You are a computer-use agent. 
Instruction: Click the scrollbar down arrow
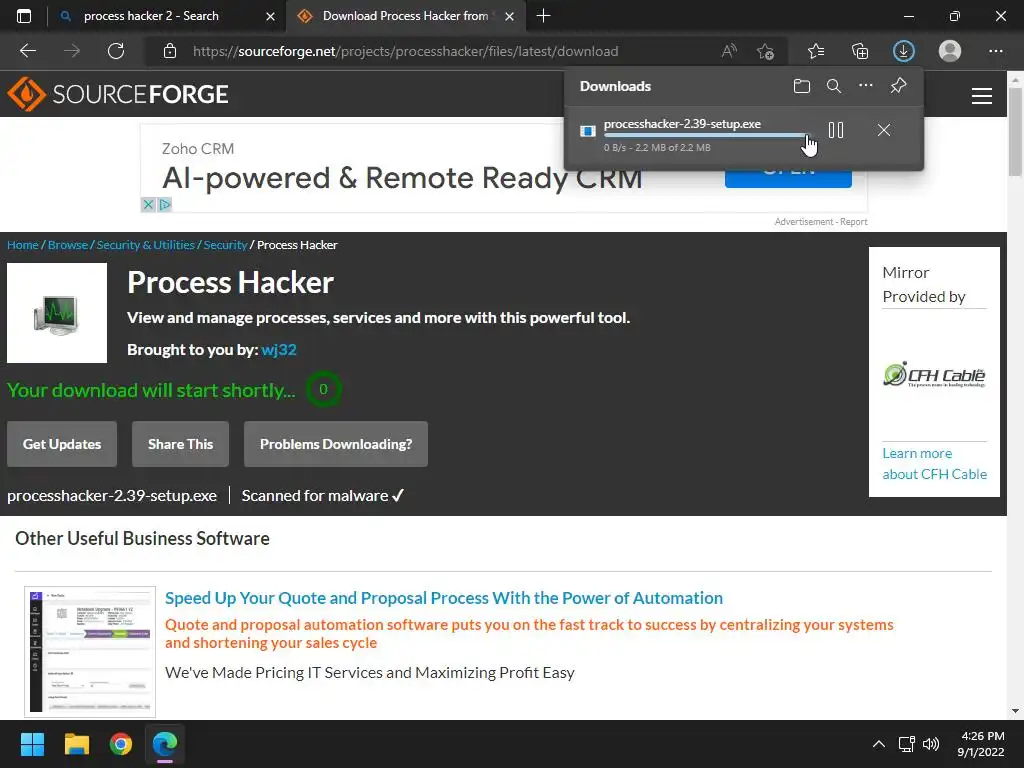point(1015,711)
